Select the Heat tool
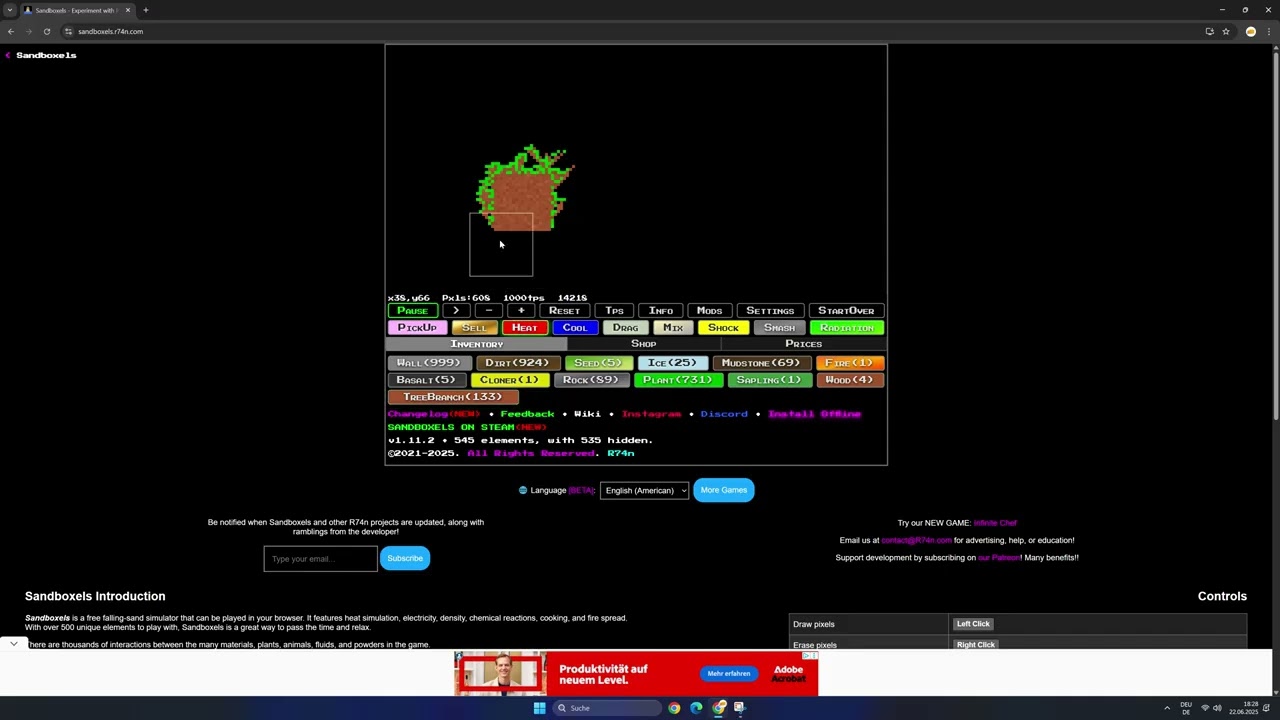Image resolution: width=1280 pixels, height=720 pixels. coord(525,328)
